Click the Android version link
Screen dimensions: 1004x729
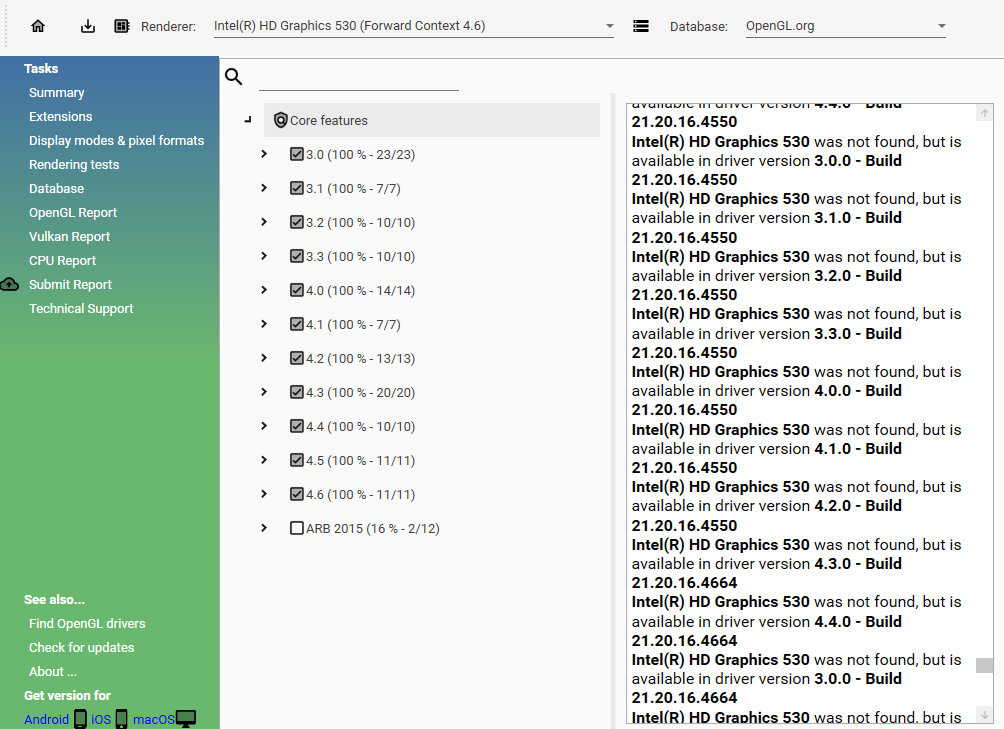tap(46, 719)
